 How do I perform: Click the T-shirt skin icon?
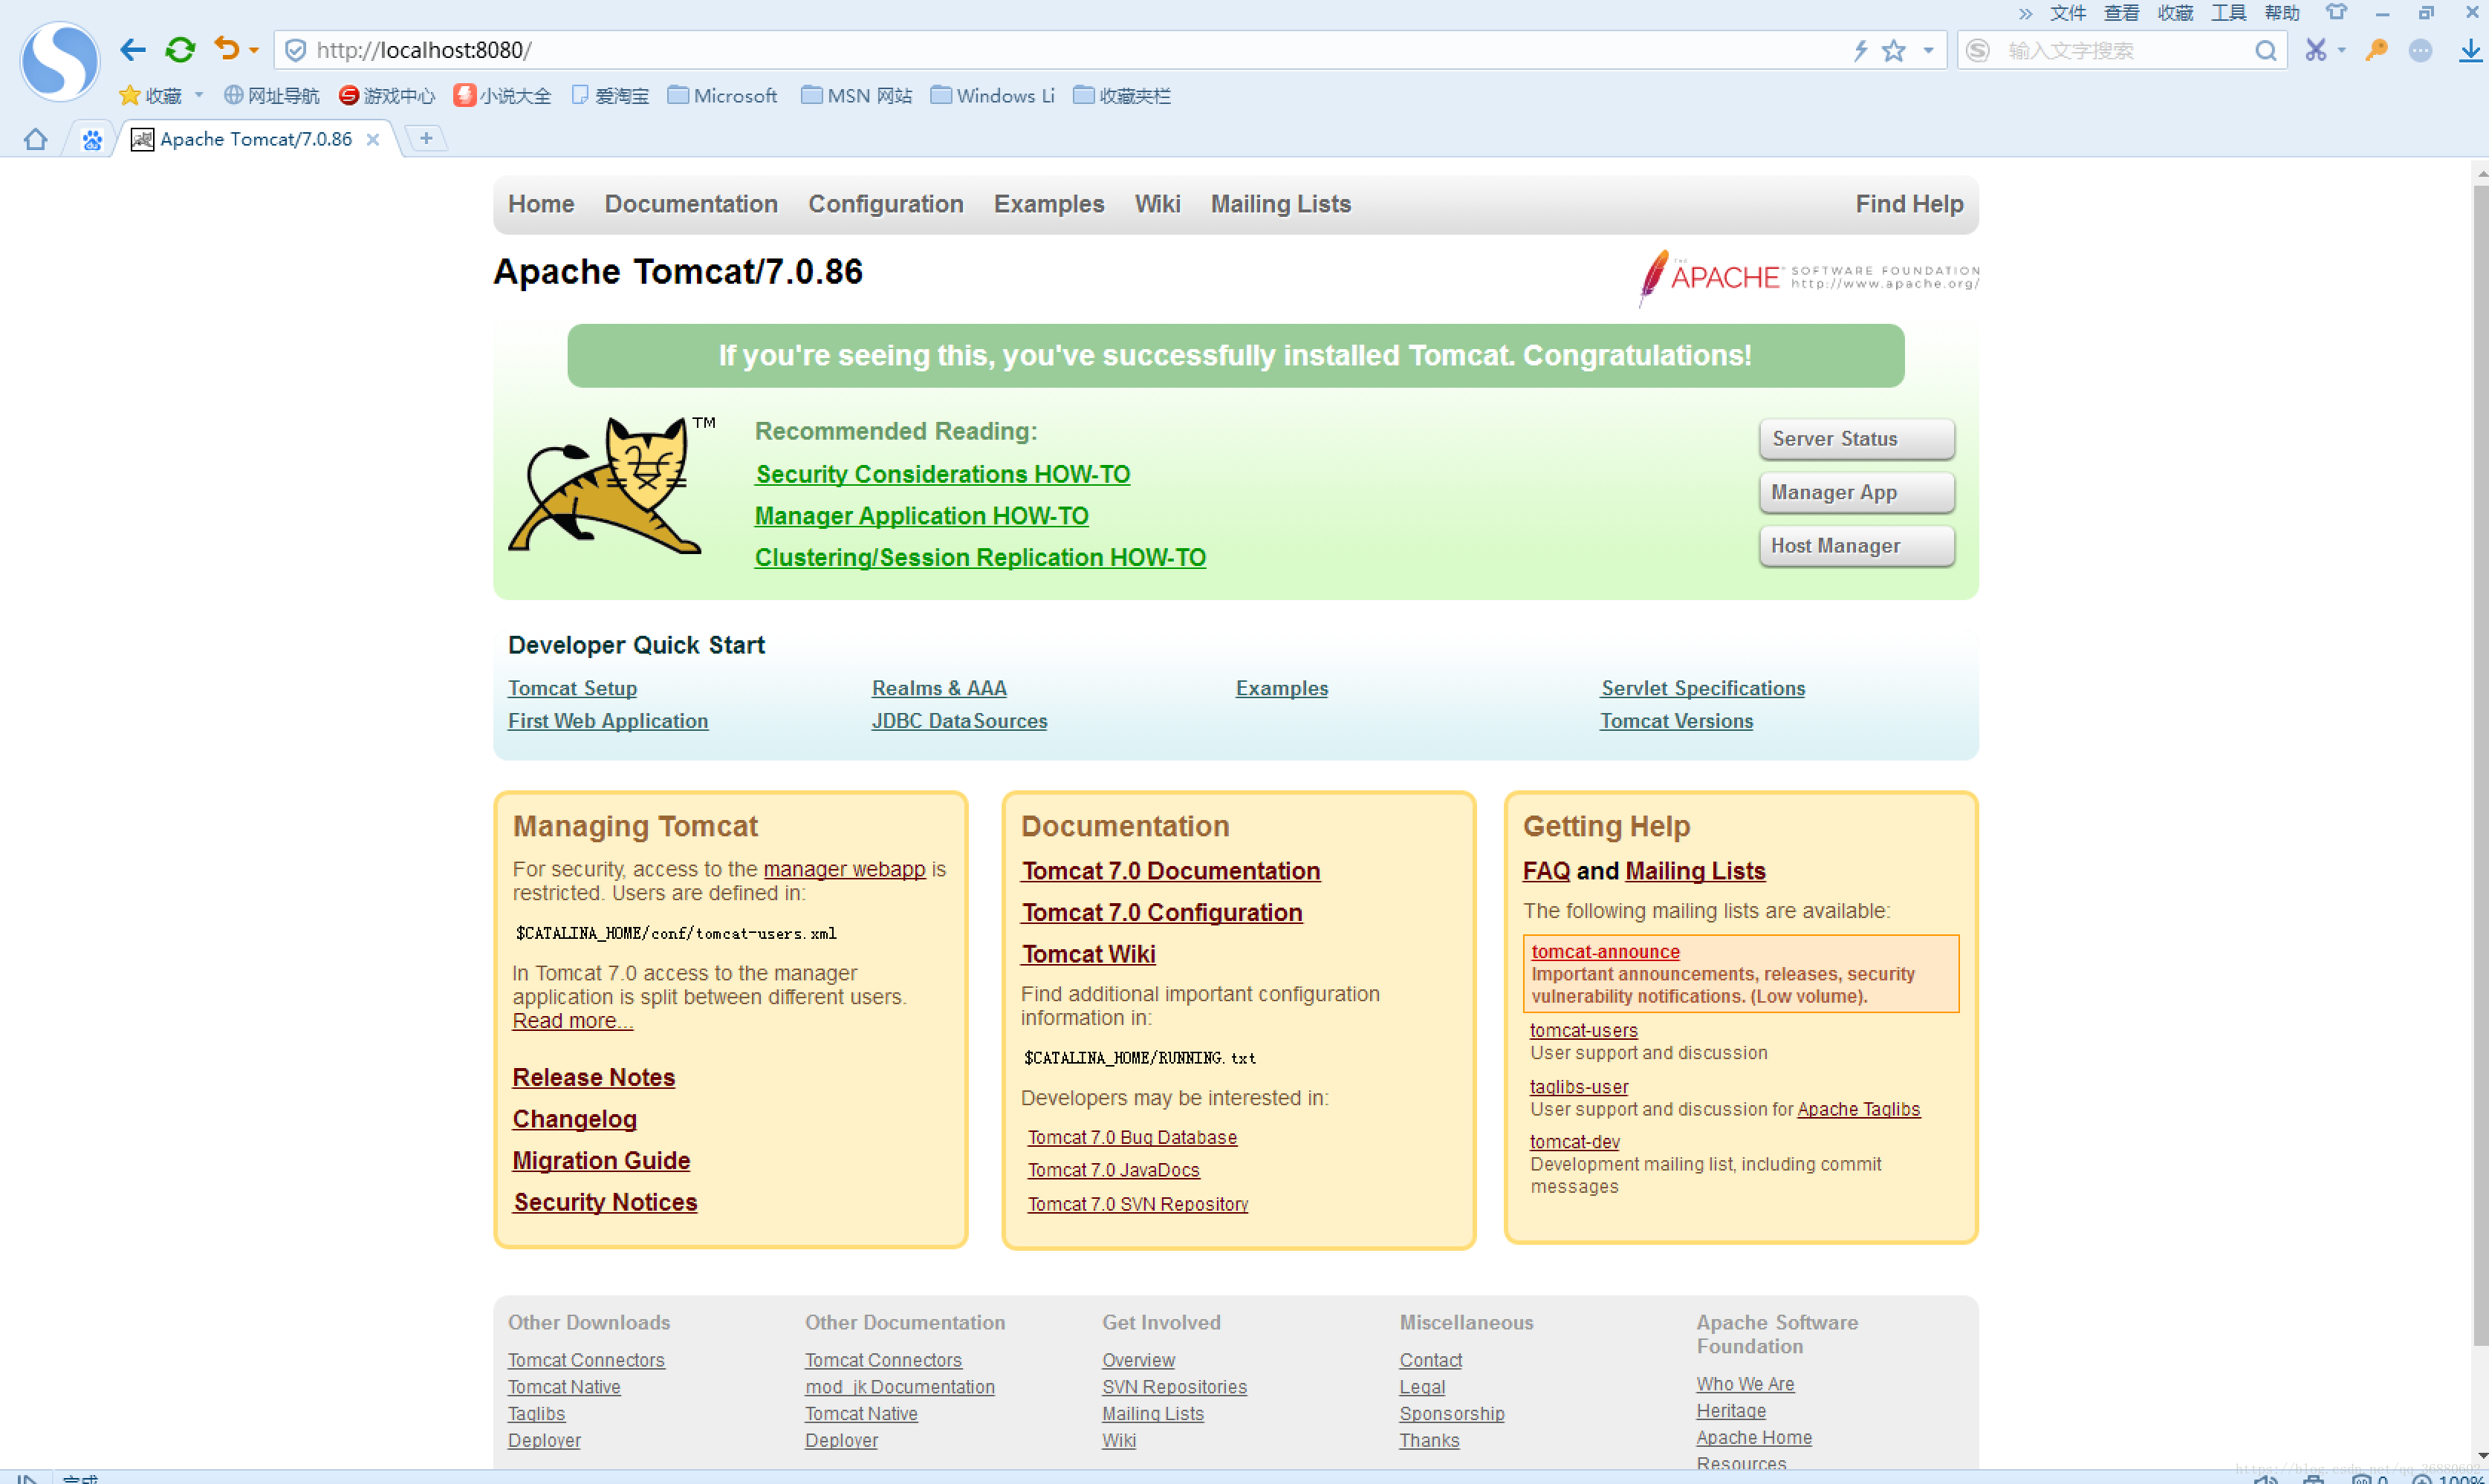(2336, 13)
